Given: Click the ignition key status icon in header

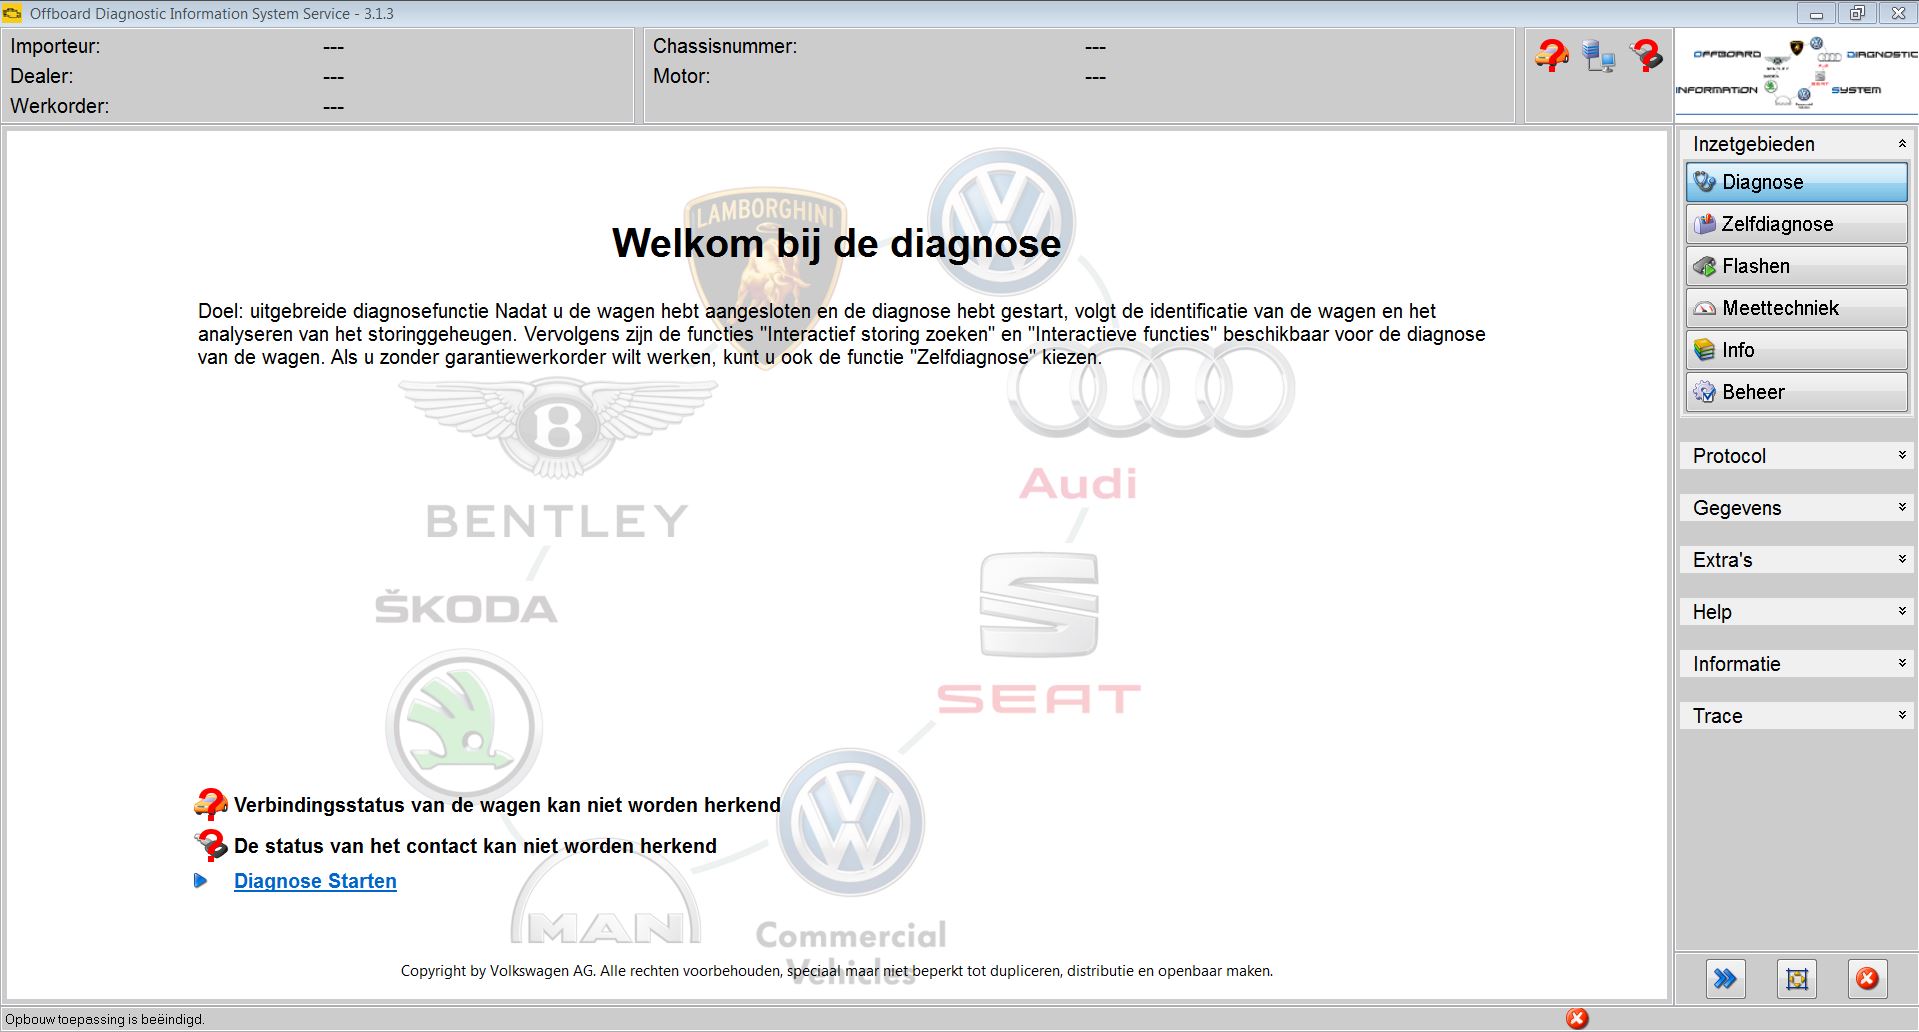Looking at the screenshot, I should tap(1646, 55).
